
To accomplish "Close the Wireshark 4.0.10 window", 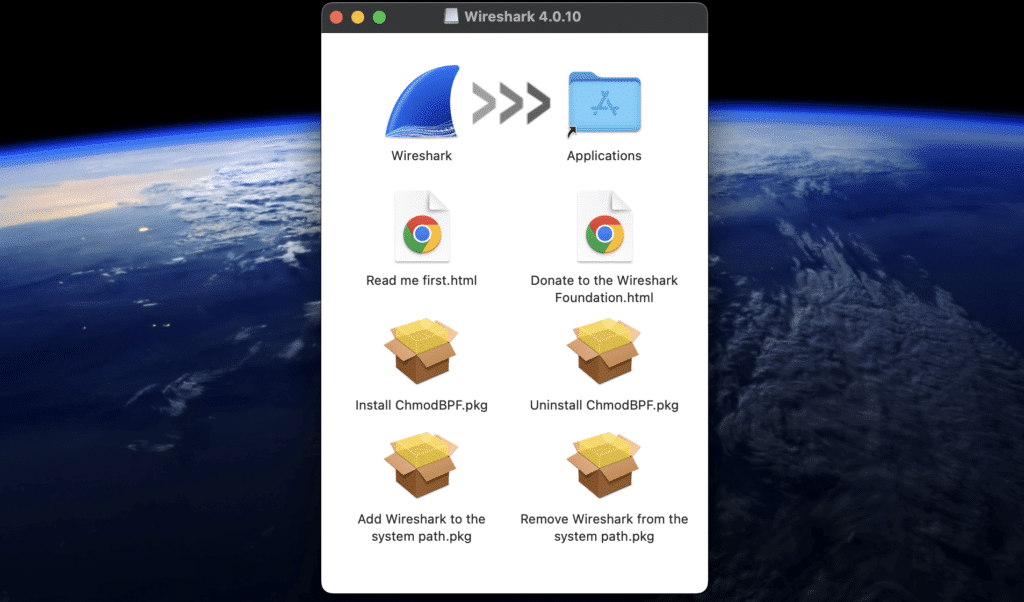I will (336, 17).
